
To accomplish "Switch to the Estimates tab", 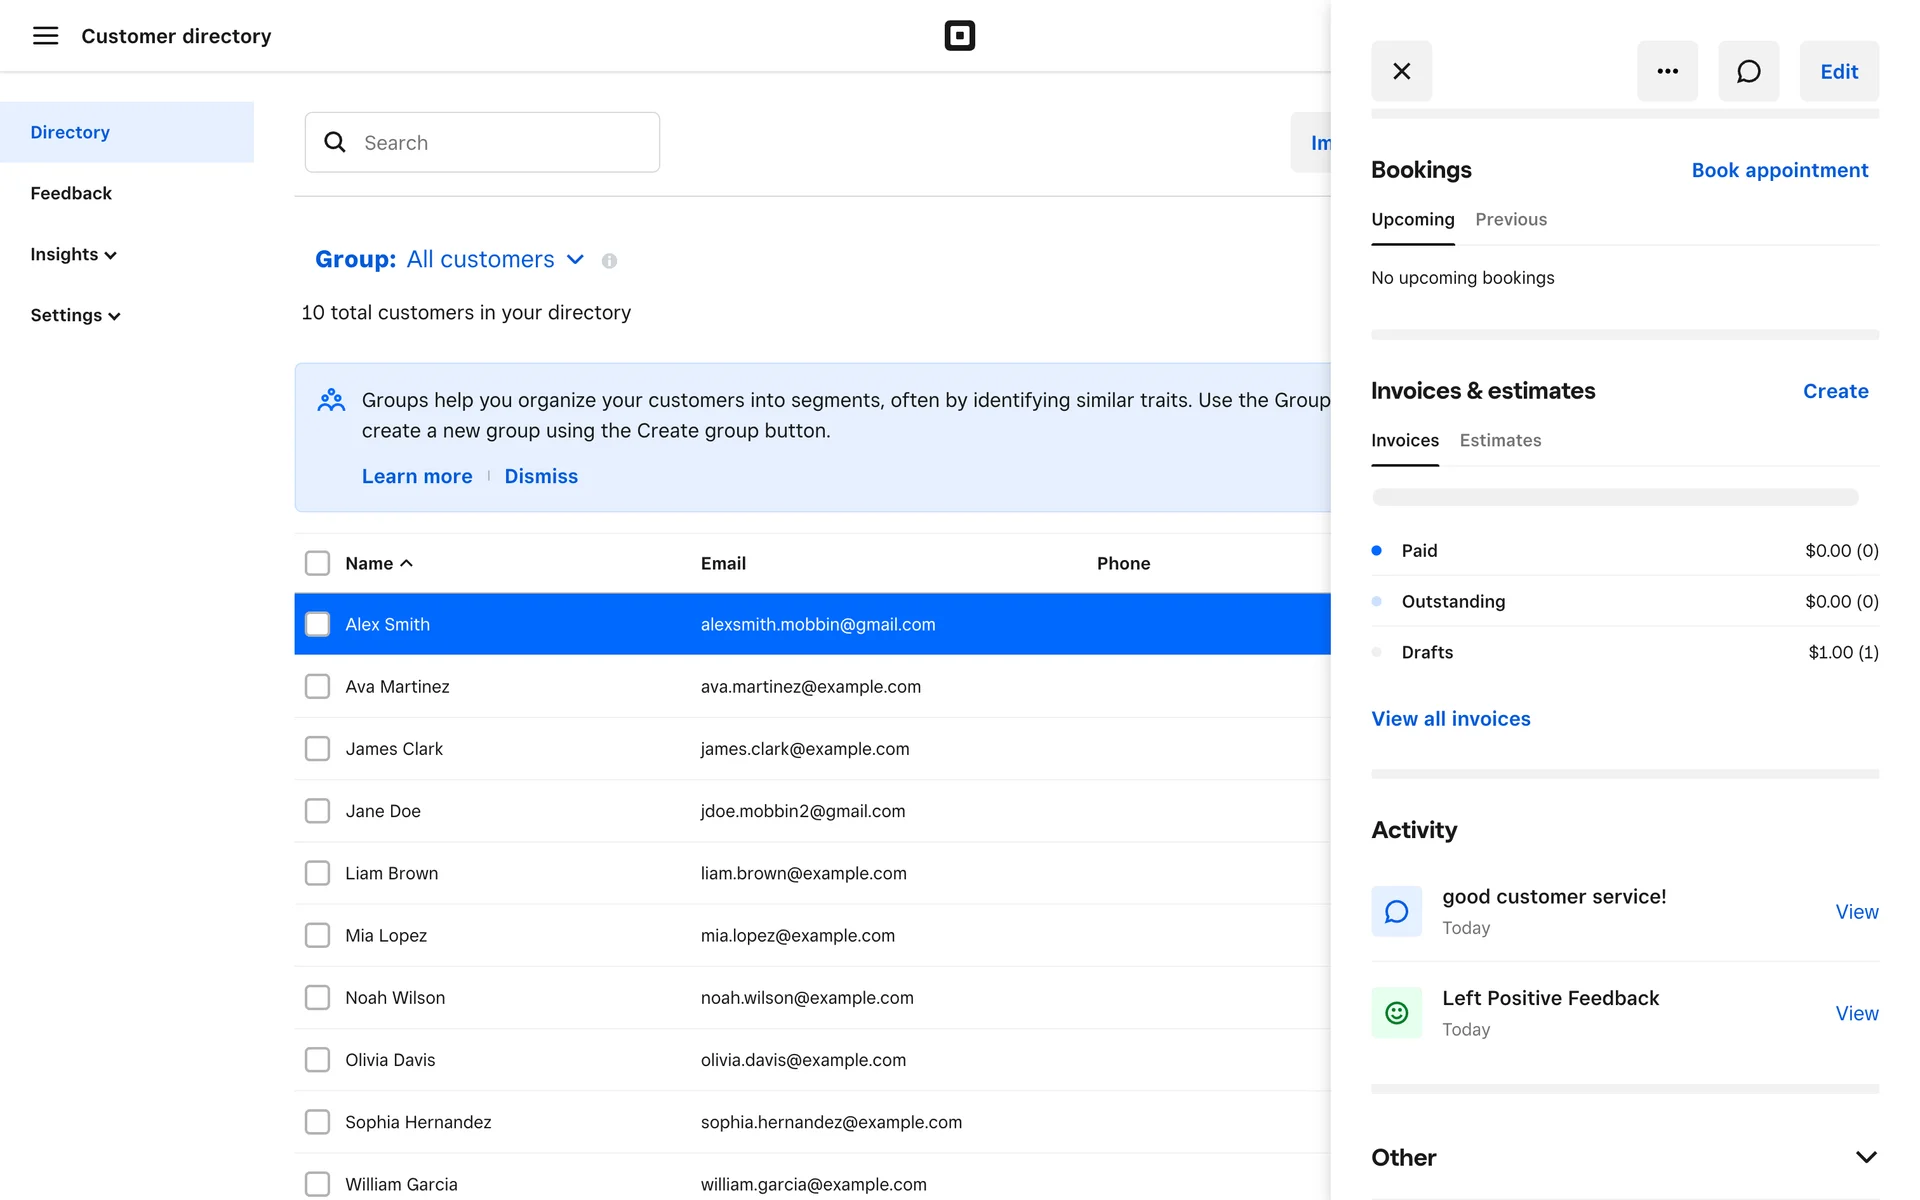I will tap(1499, 440).
